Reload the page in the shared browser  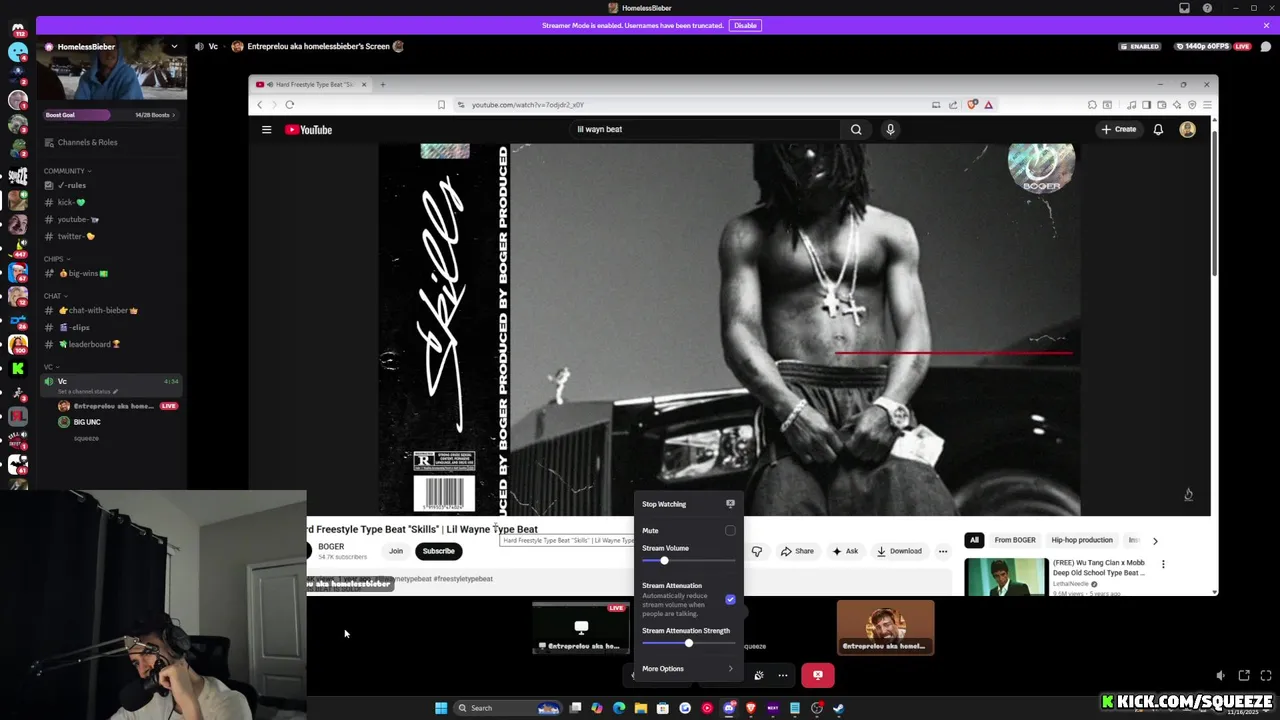coord(290,105)
